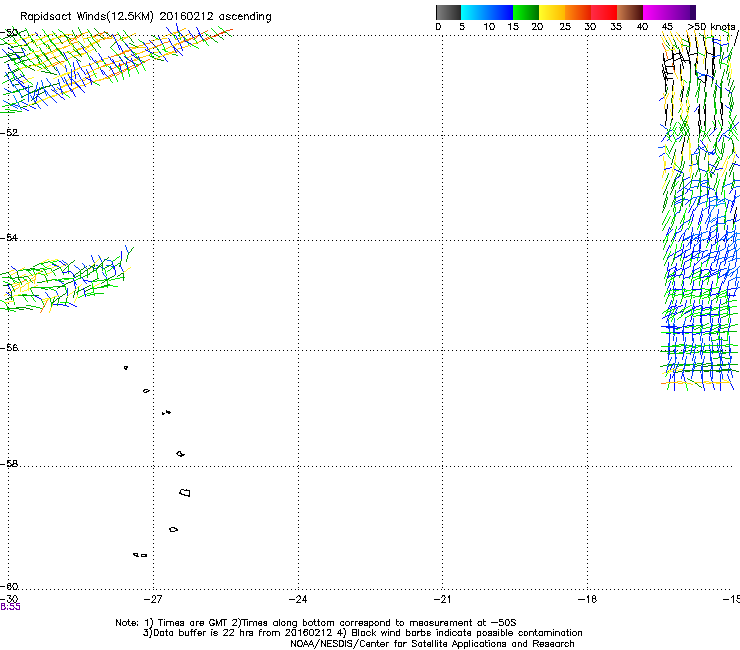Choose the orange 25–30 knots legend segment
The height and width of the screenshot is (650, 740).
(x=578, y=12)
